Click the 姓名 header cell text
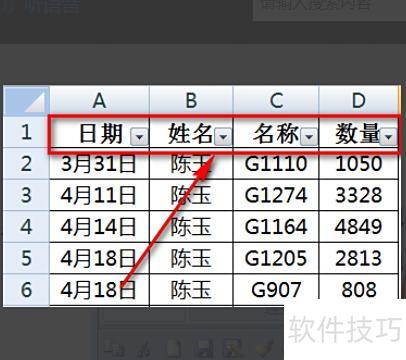This screenshot has width=406, height=360. click(x=191, y=134)
